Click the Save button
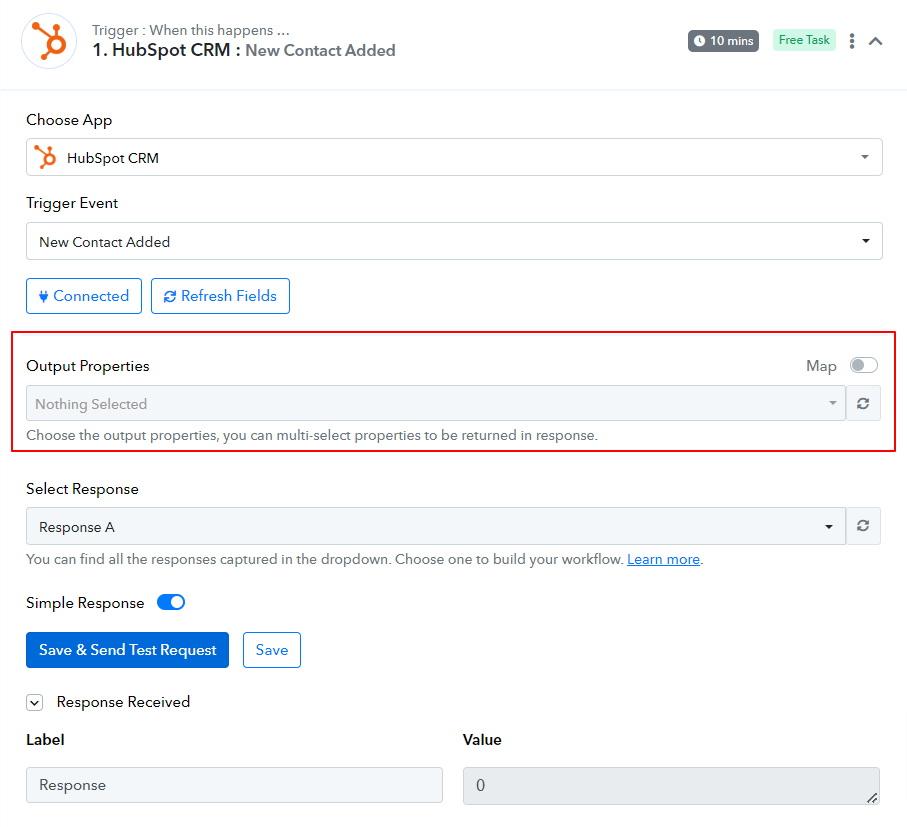 (272, 650)
